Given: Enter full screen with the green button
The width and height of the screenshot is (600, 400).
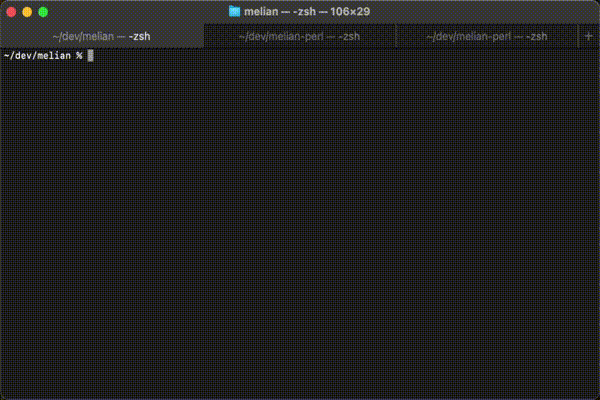Looking at the screenshot, I should (43, 12).
